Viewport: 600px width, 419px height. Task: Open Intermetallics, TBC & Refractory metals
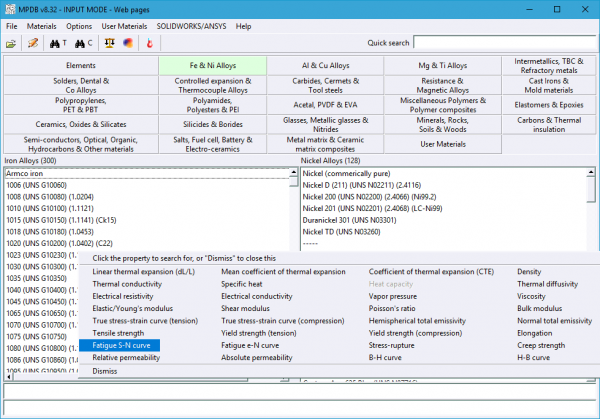(x=549, y=65)
